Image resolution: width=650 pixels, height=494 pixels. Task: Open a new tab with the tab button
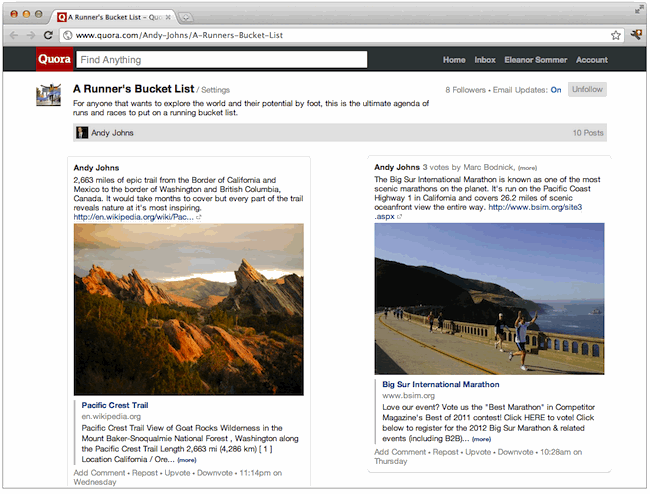[x=186, y=17]
